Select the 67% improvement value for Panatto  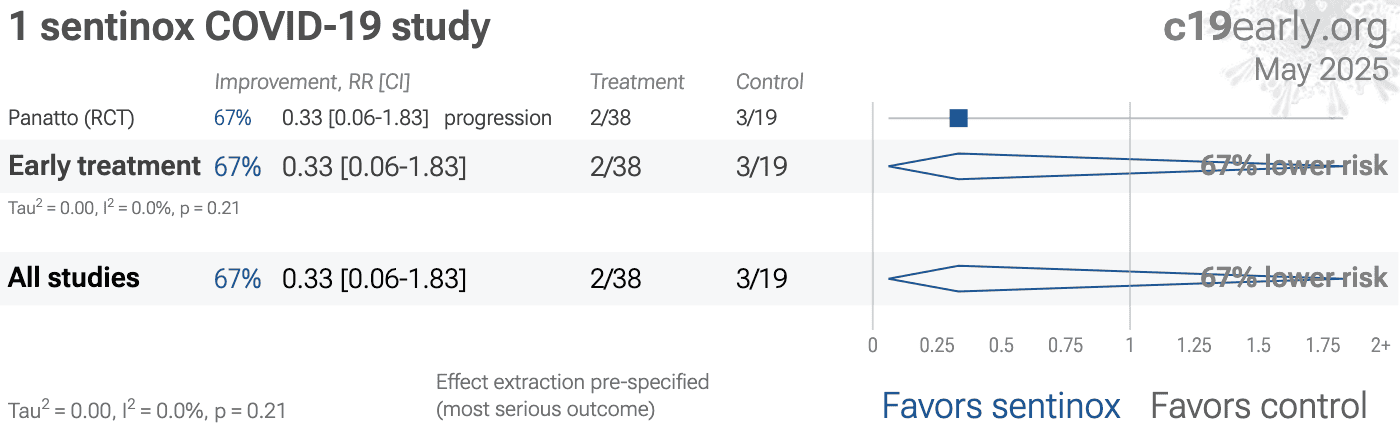(233, 118)
